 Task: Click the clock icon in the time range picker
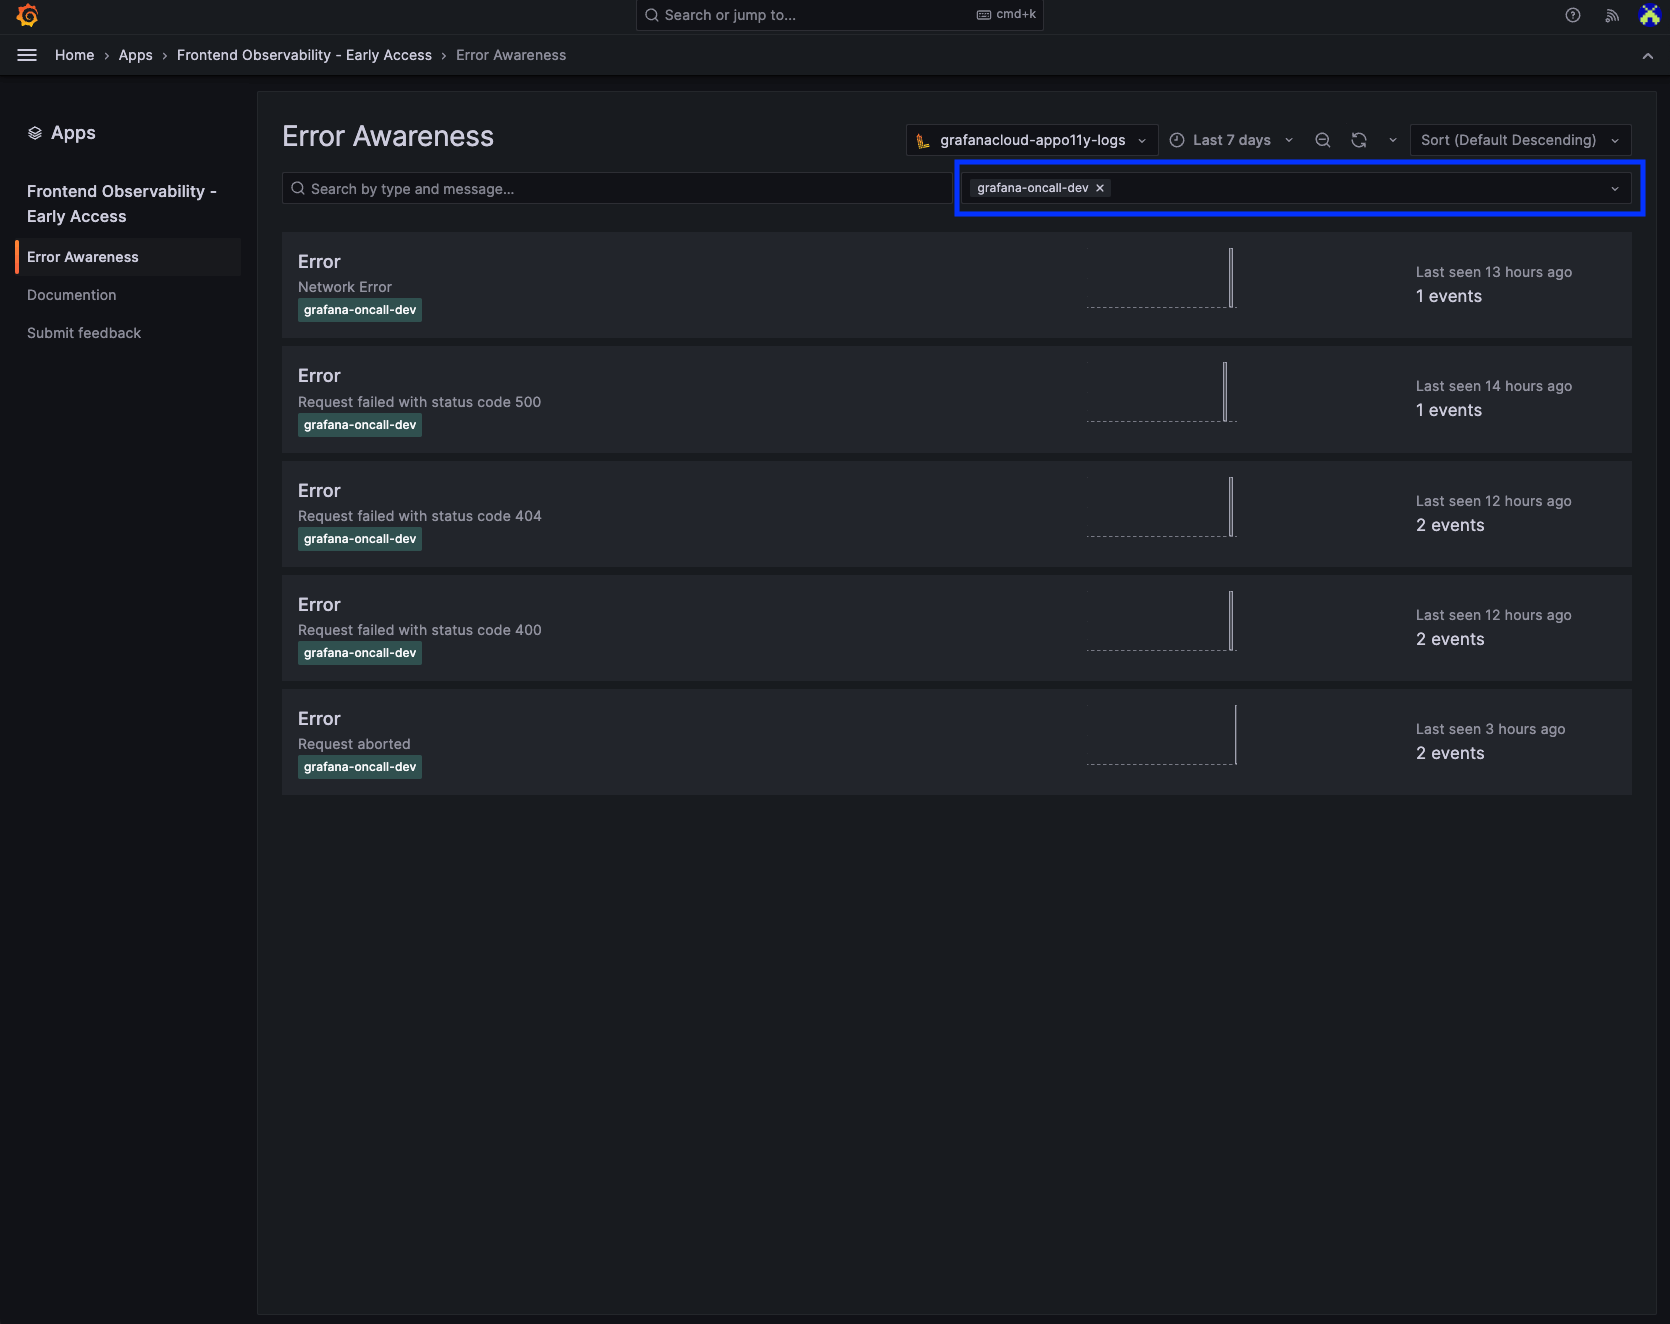[x=1177, y=140]
